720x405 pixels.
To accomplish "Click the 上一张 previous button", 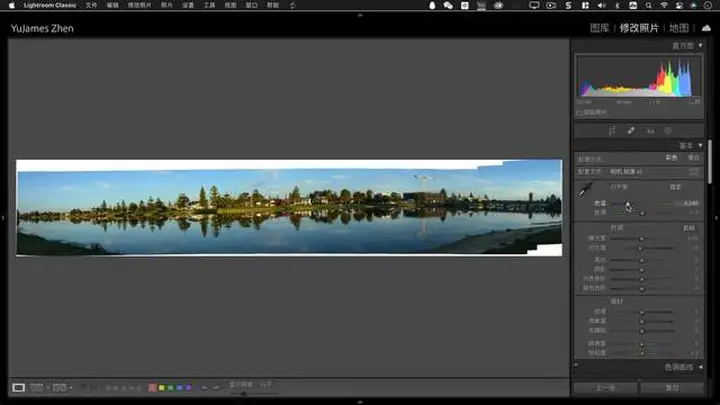I will point(605,387).
